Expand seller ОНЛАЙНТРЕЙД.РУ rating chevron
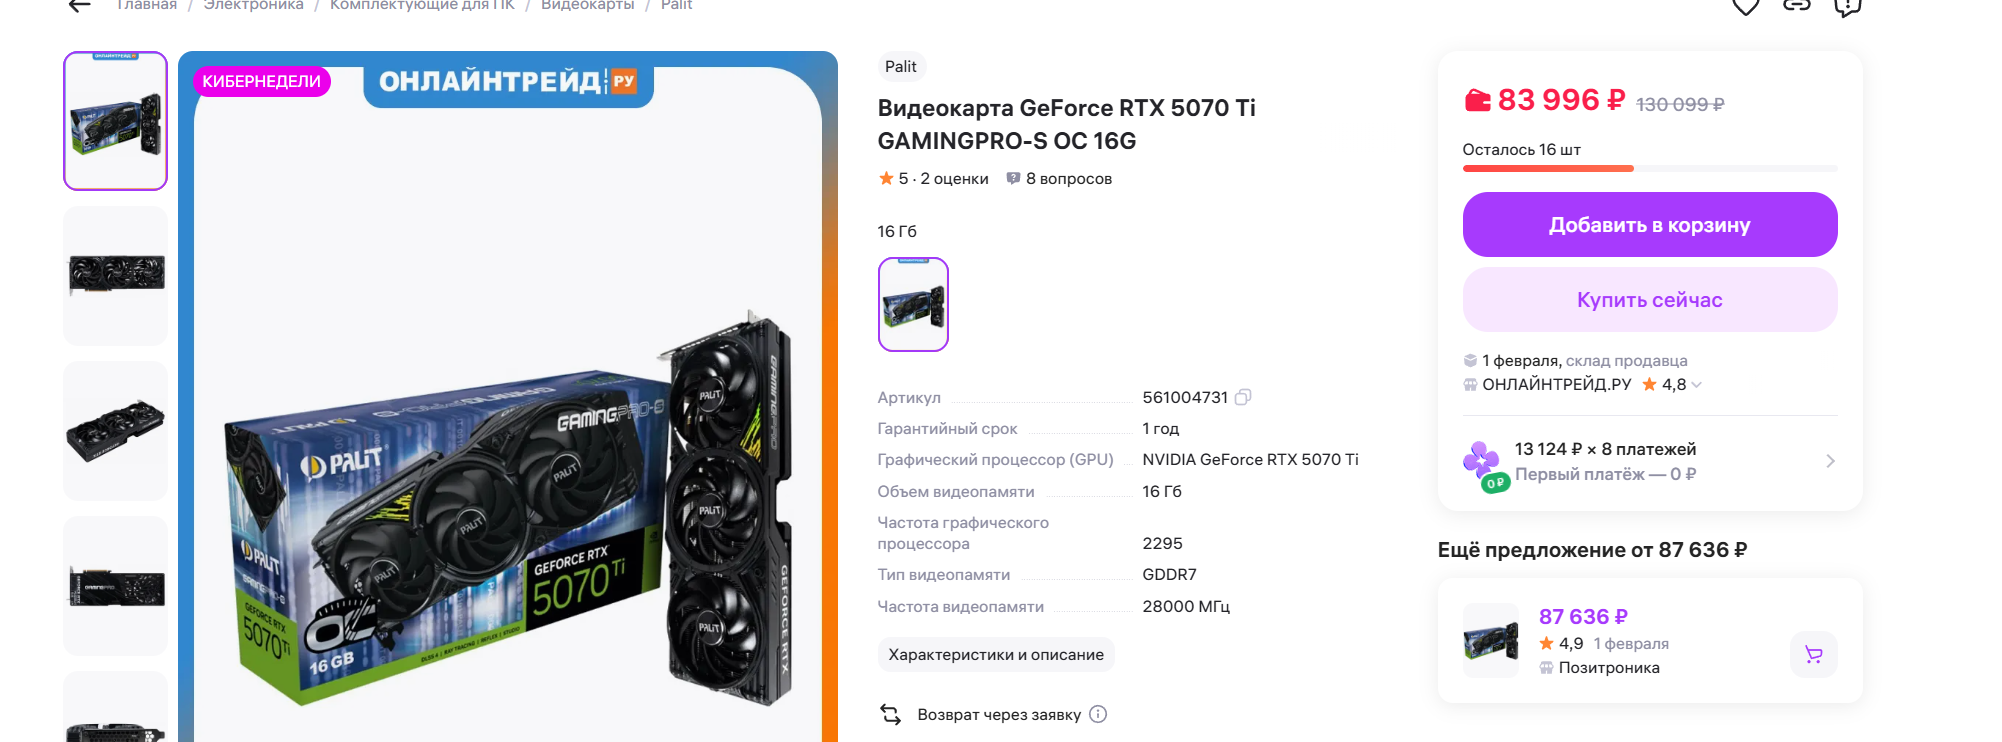The height and width of the screenshot is (742, 2002). 1696,385
